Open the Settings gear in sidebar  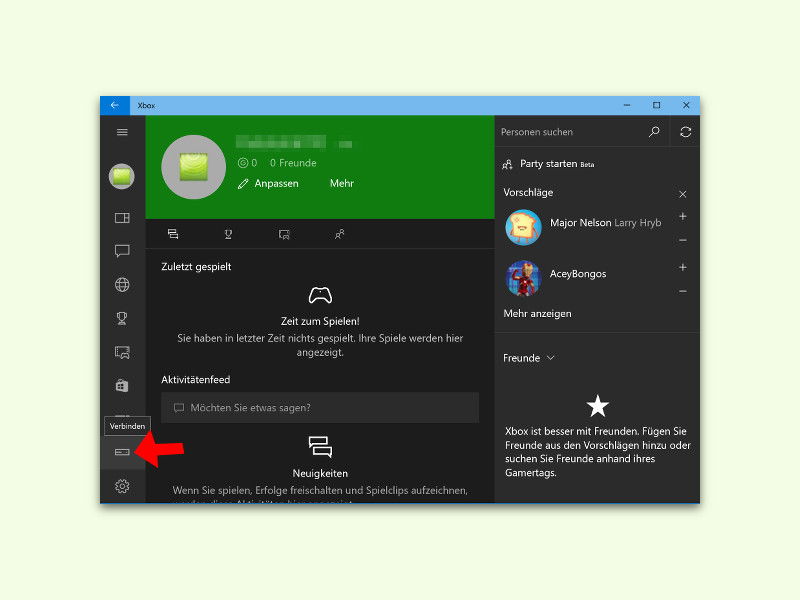coord(122,486)
